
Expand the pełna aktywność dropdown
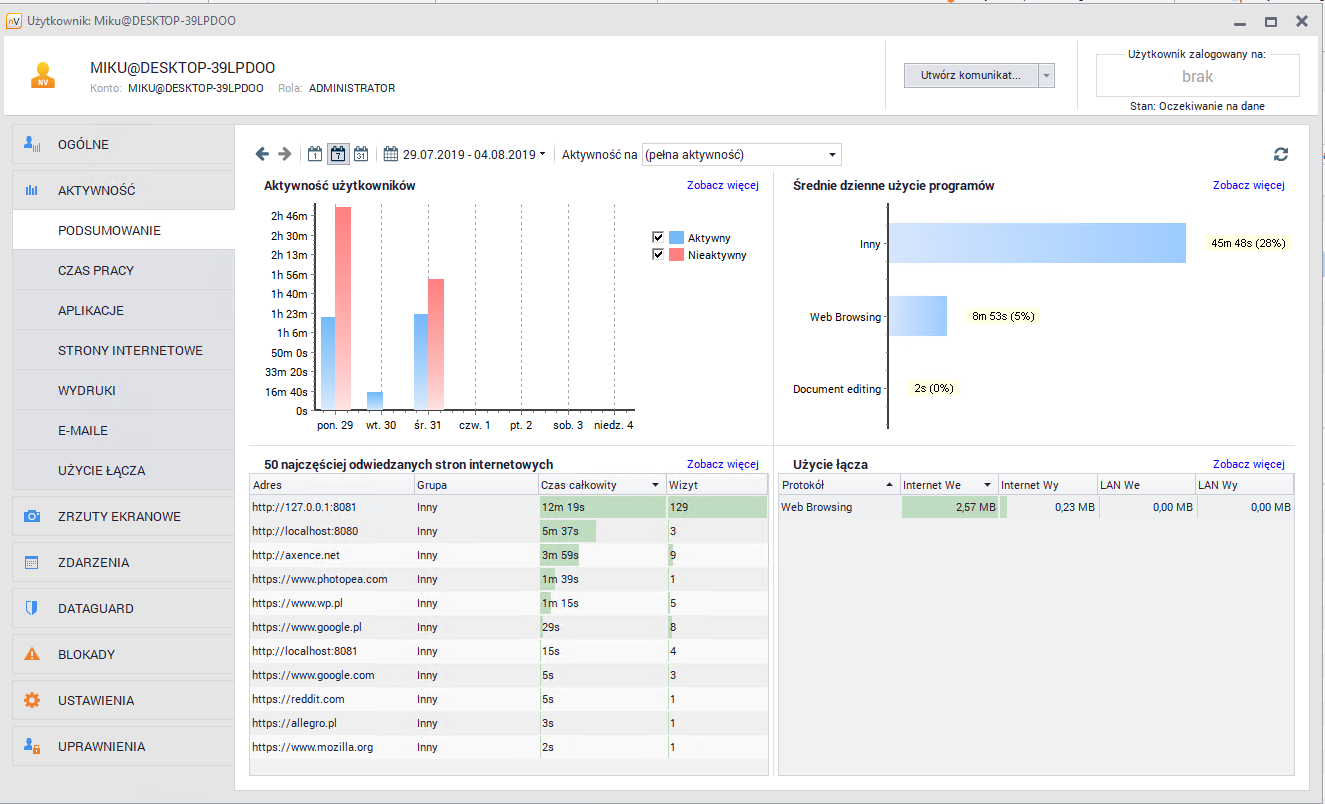831,154
